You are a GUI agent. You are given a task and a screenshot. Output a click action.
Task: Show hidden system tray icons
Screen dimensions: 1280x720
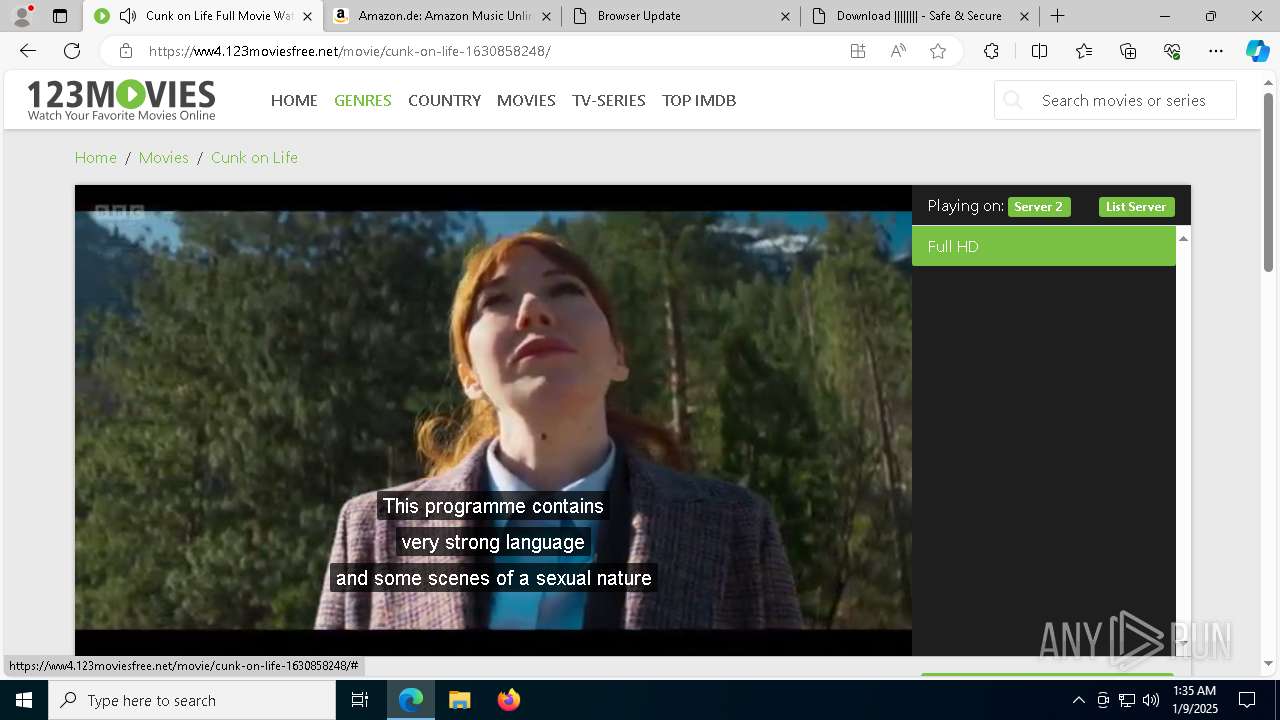[x=1078, y=700]
